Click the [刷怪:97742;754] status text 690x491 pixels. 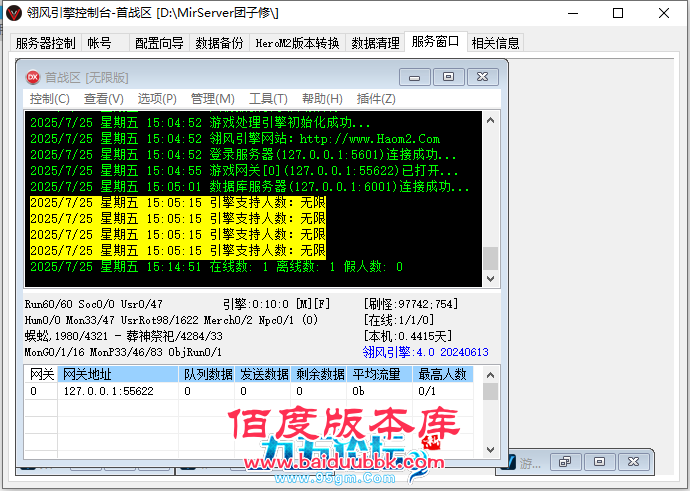pos(411,304)
